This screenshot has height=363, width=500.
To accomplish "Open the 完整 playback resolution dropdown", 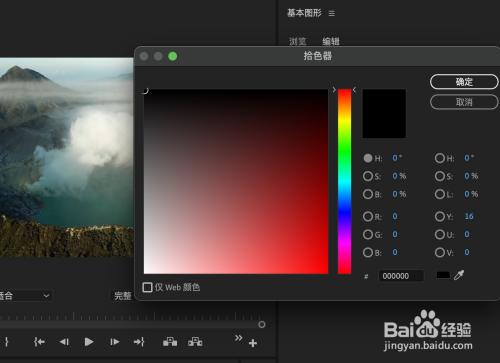I will [123, 296].
